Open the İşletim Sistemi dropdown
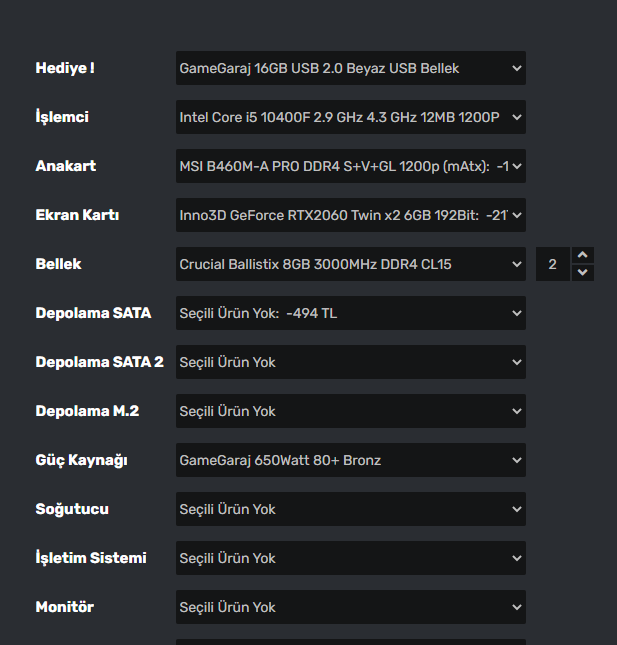This screenshot has height=645, width=617. (x=350, y=558)
